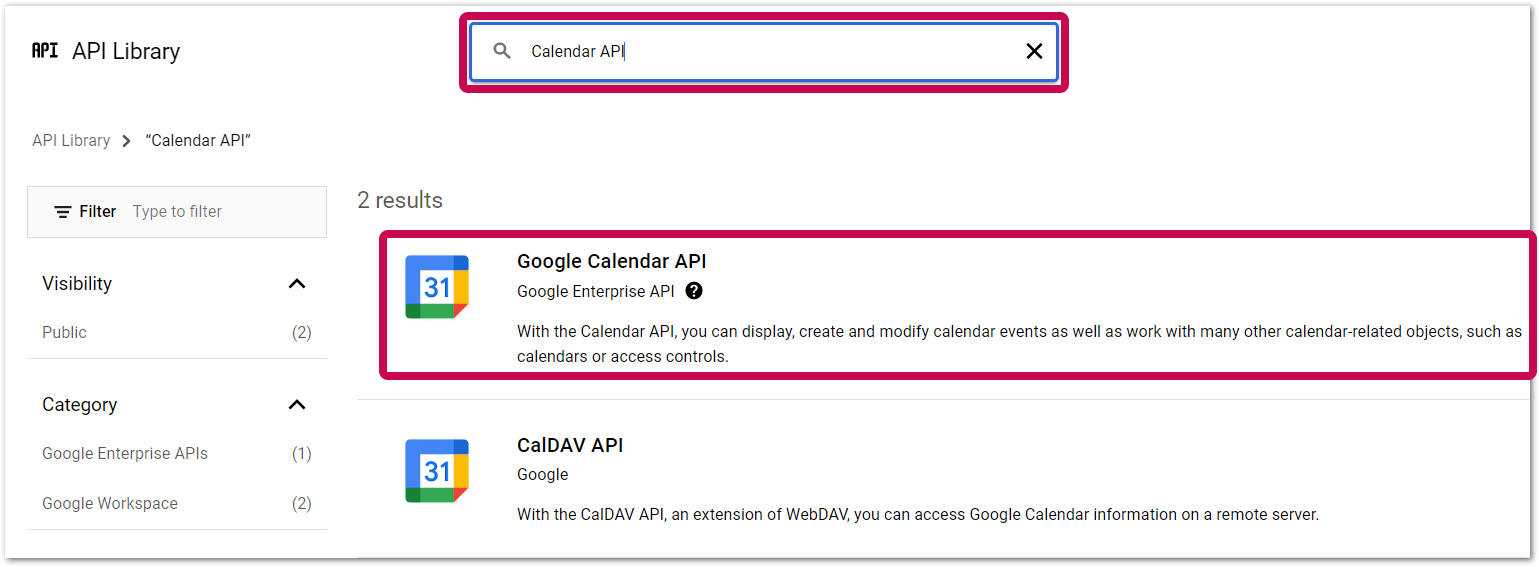Image resolution: width=1539 pixels, height=567 pixels.
Task: Collapse the Visibility section
Action: tap(296, 284)
